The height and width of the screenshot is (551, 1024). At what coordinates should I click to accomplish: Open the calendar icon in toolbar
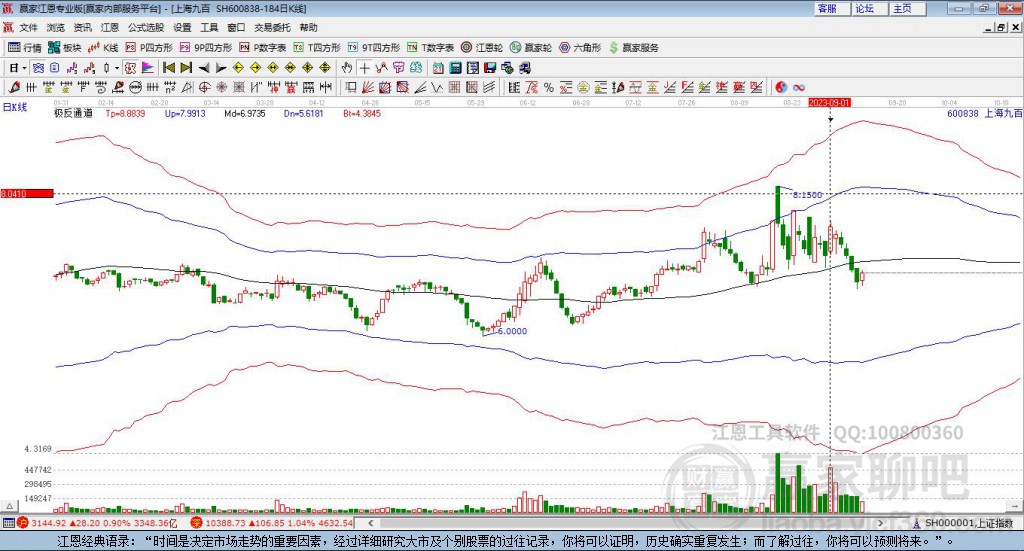(x=438, y=68)
